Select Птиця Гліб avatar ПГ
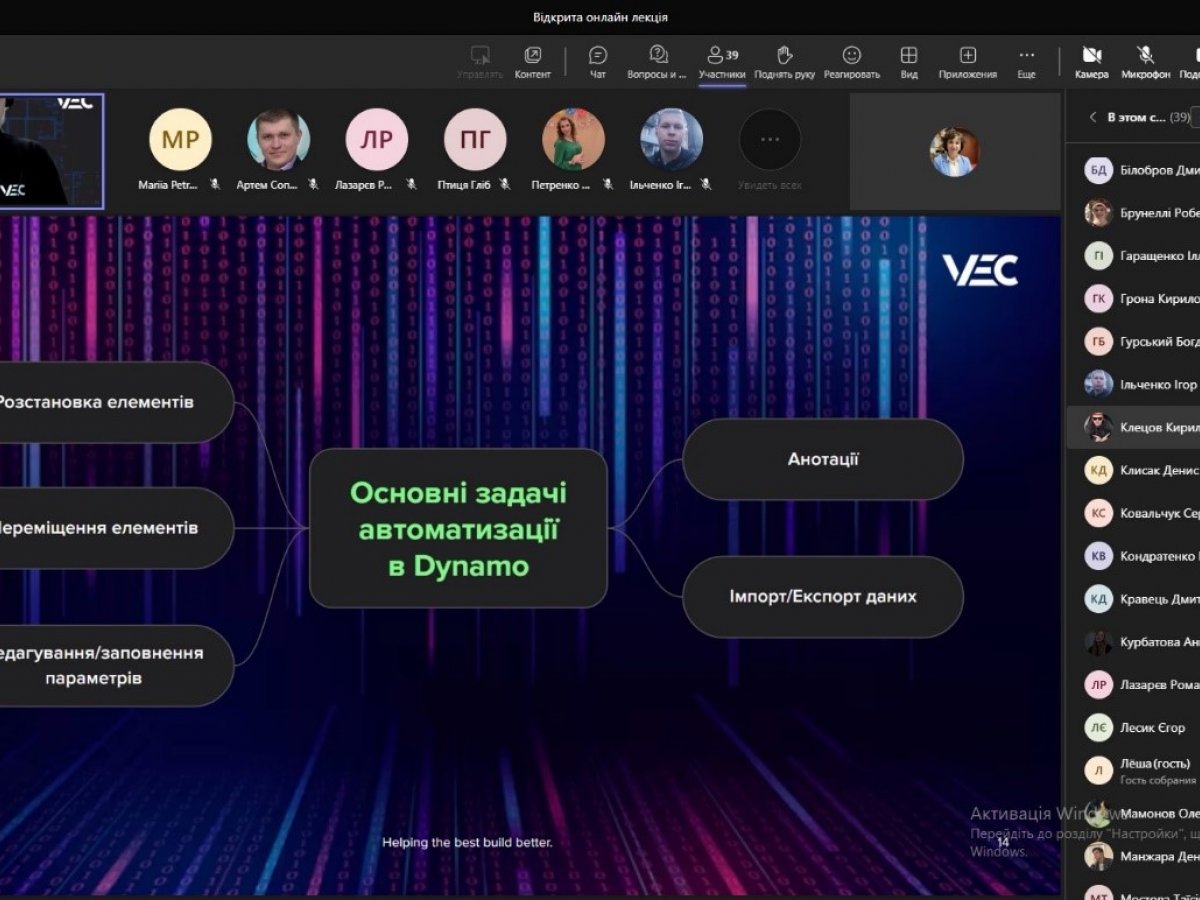1200x900 pixels. tap(475, 139)
